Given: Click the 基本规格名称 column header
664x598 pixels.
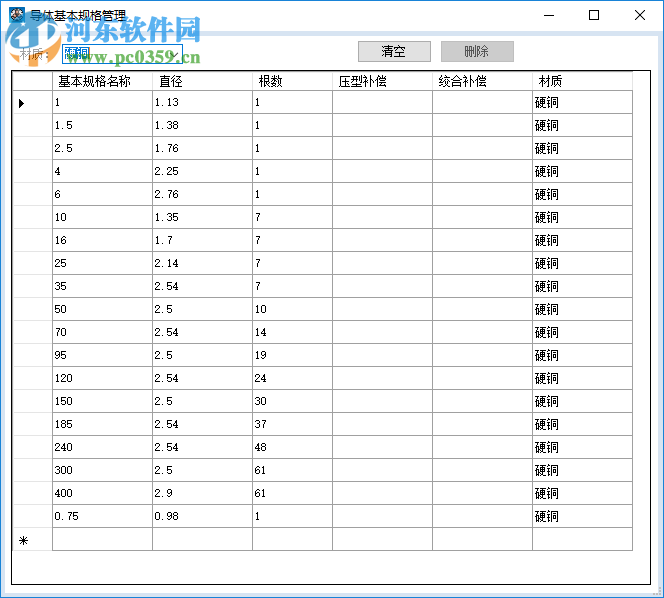Looking at the screenshot, I should point(102,81).
